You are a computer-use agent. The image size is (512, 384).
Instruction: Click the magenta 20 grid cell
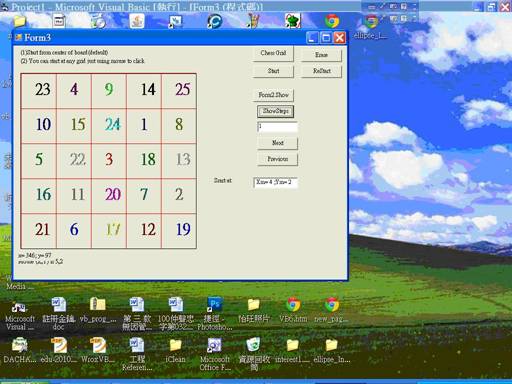tap(109, 196)
